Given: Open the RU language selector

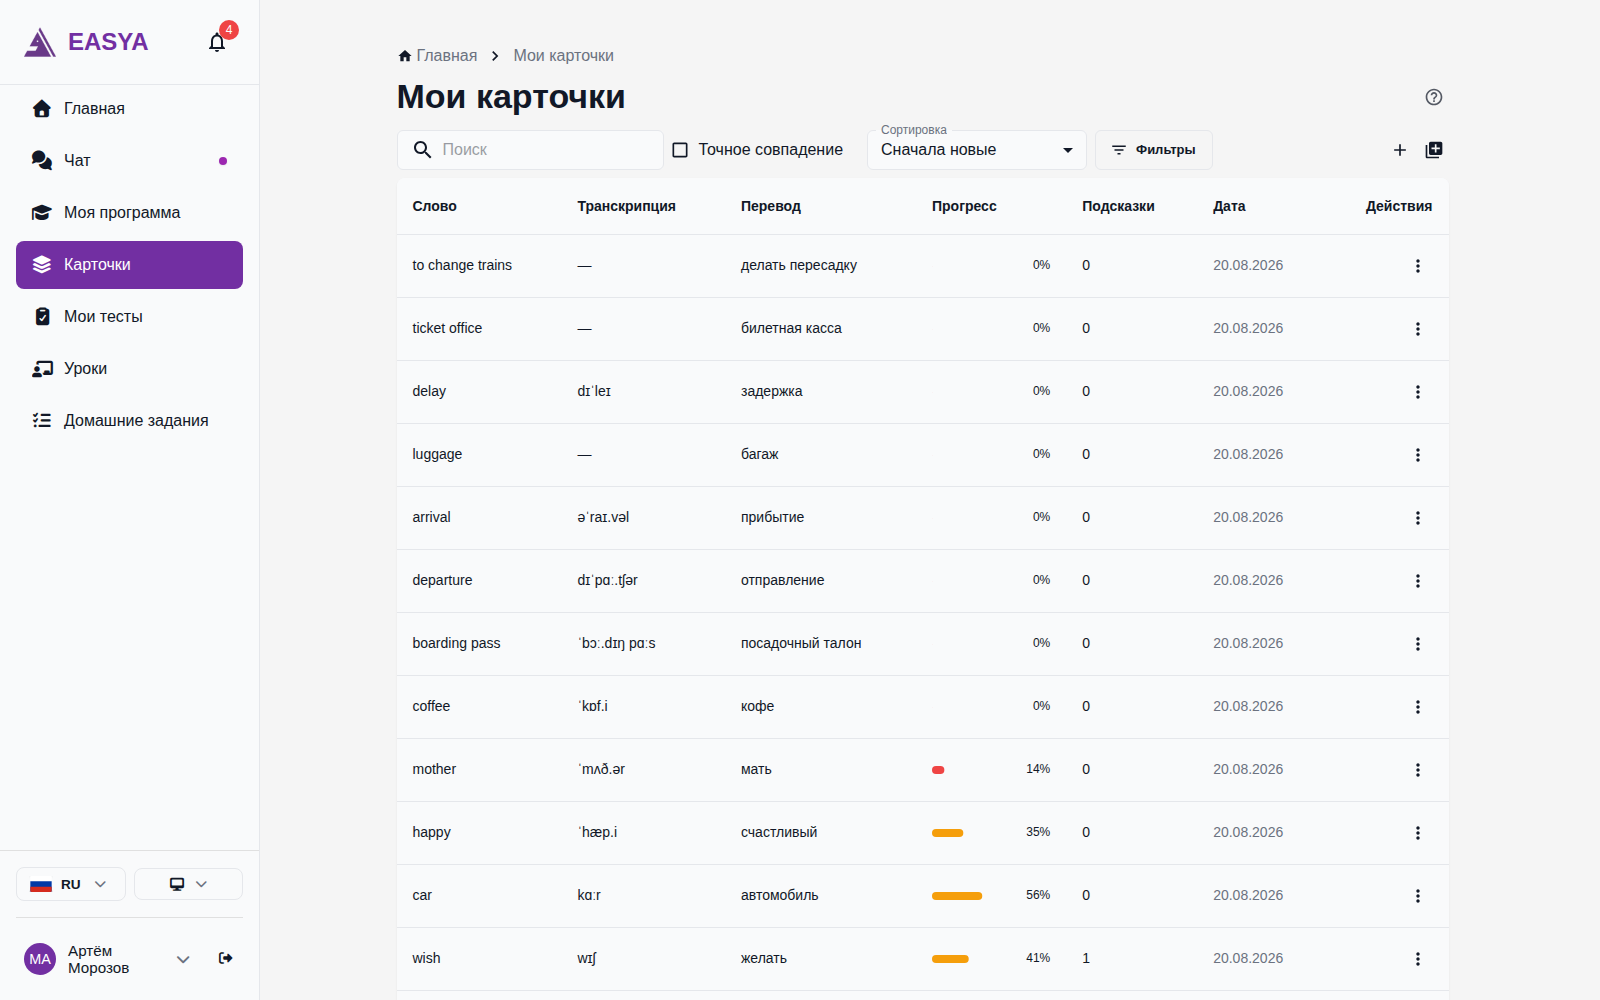Looking at the screenshot, I should click(x=70, y=884).
